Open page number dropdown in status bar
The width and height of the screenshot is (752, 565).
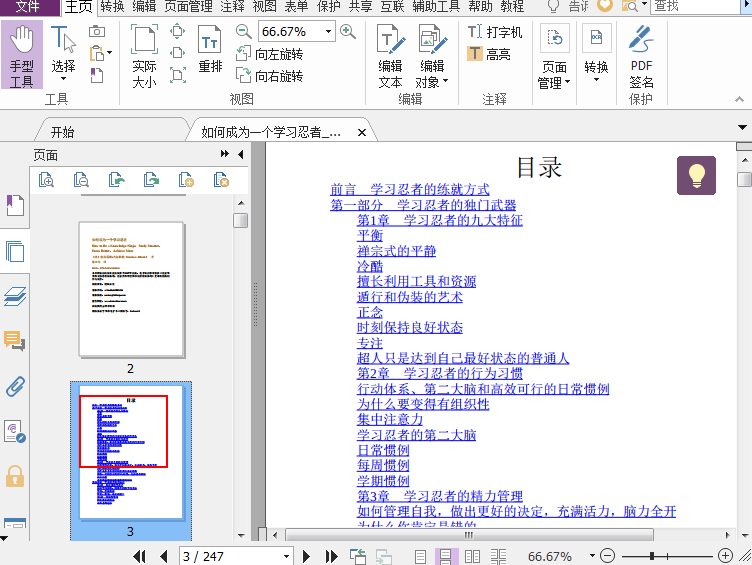tap(286, 556)
